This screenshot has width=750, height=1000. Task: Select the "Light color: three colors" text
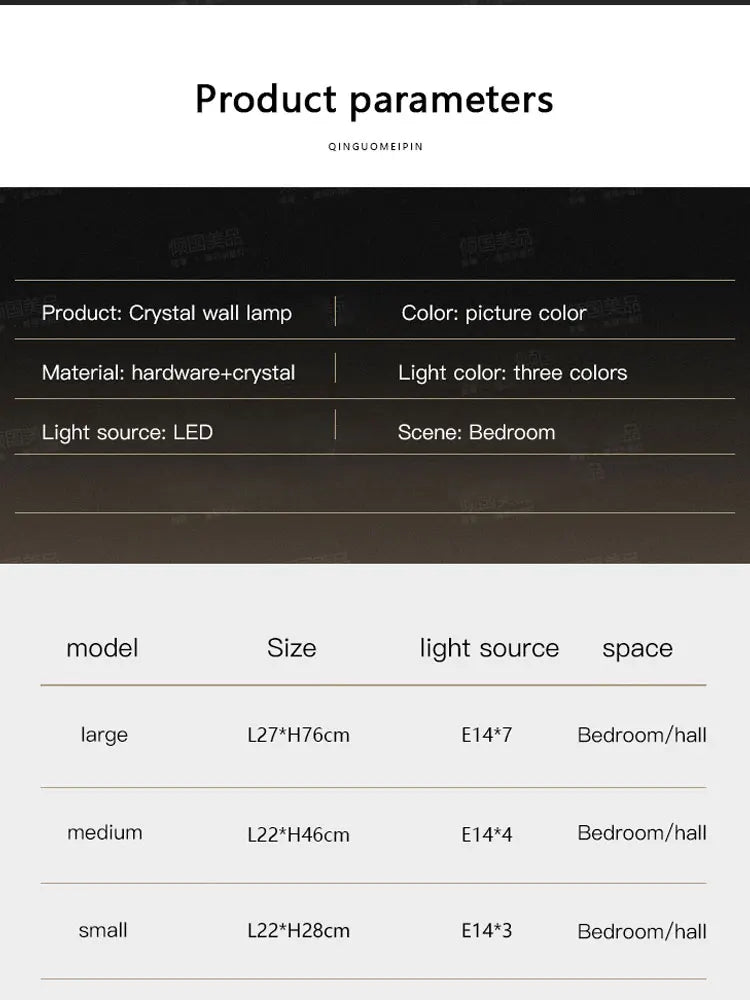(x=512, y=373)
